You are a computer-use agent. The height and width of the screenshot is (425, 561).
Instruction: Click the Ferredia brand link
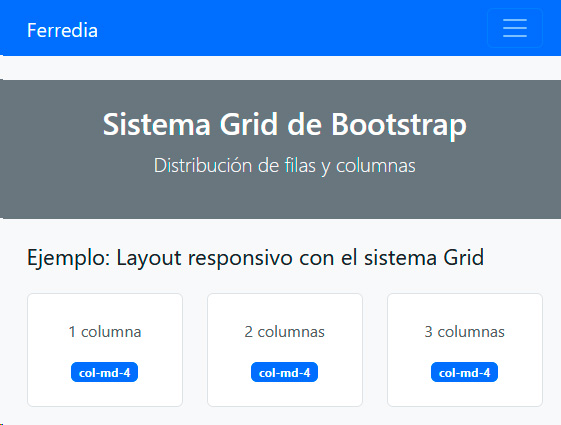62,30
